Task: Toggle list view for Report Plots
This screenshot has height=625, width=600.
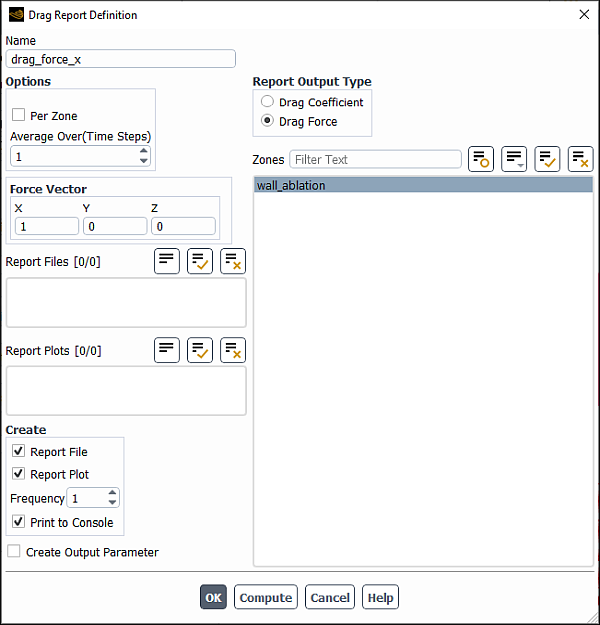Action: (x=167, y=350)
